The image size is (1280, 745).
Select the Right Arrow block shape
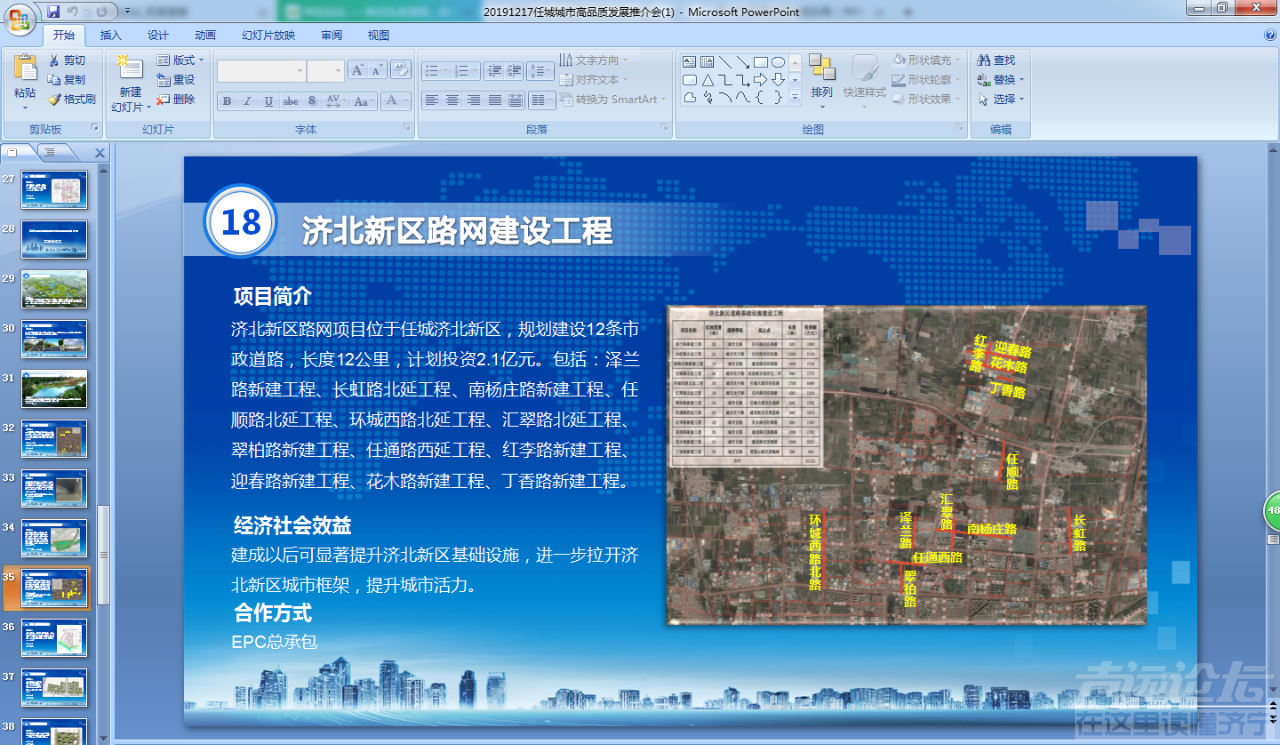click(x=760, y=80)
